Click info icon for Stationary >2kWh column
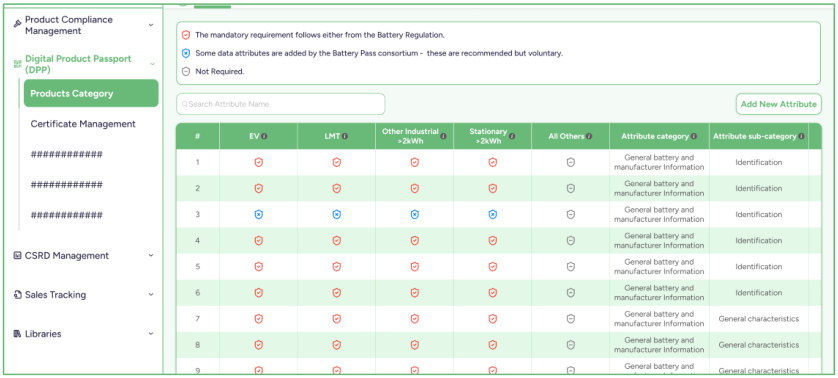Screen dimensions: 838x378 coord(512,136)
